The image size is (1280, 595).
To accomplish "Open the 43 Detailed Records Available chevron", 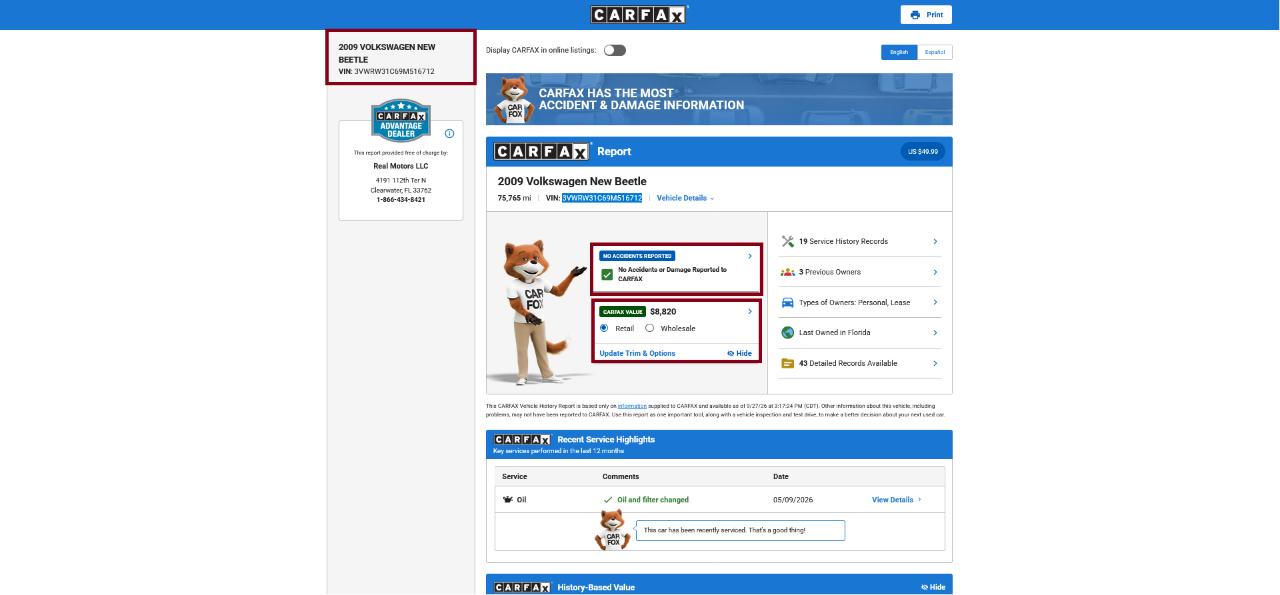I will [935, 363].
